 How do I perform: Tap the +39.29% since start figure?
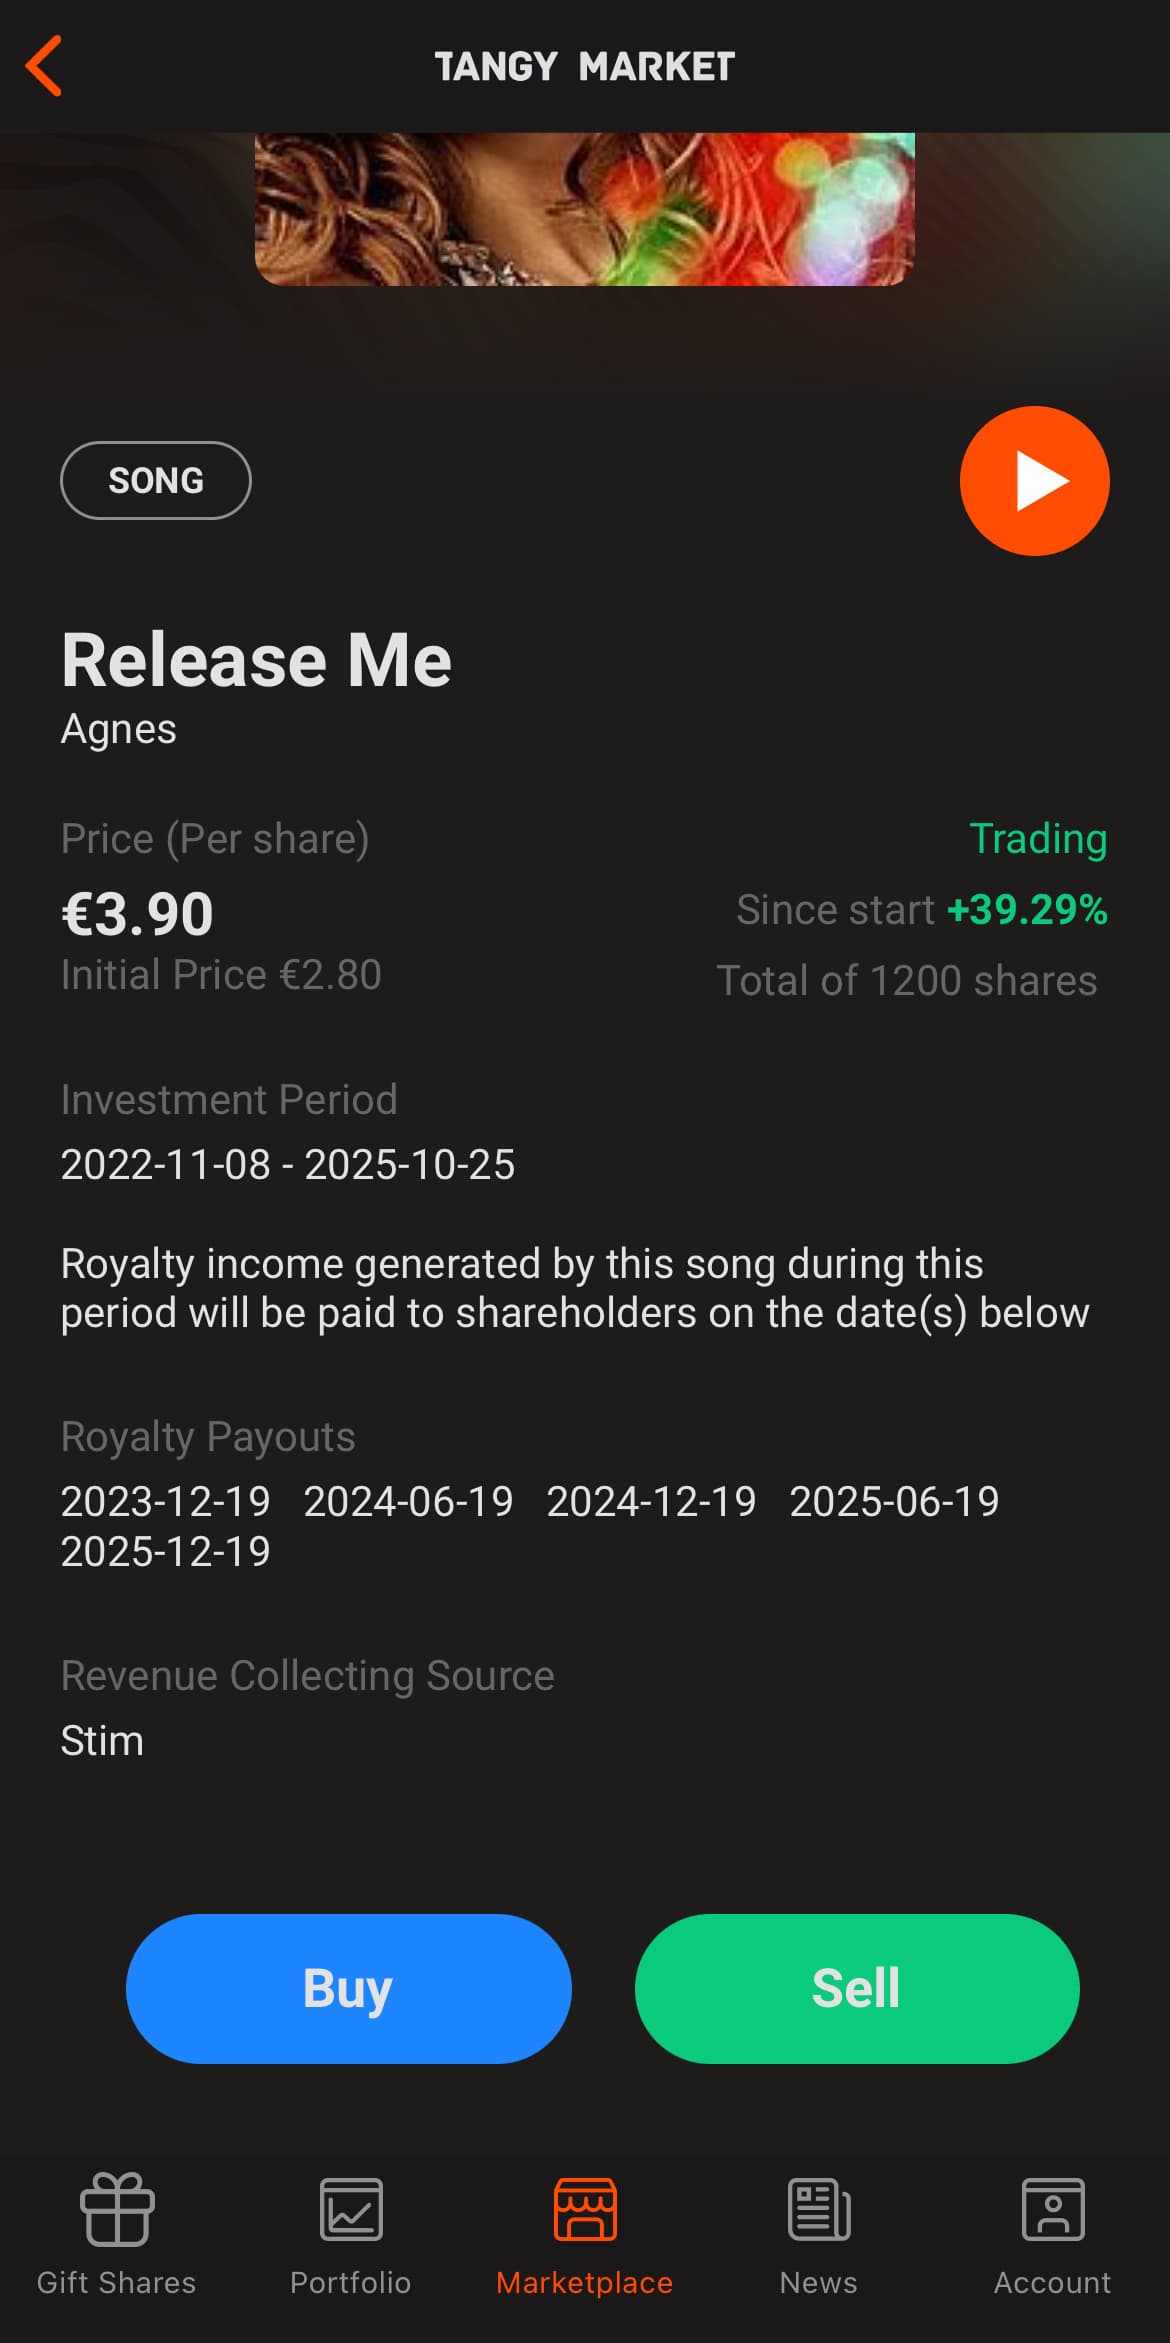tap(1027, 910)
